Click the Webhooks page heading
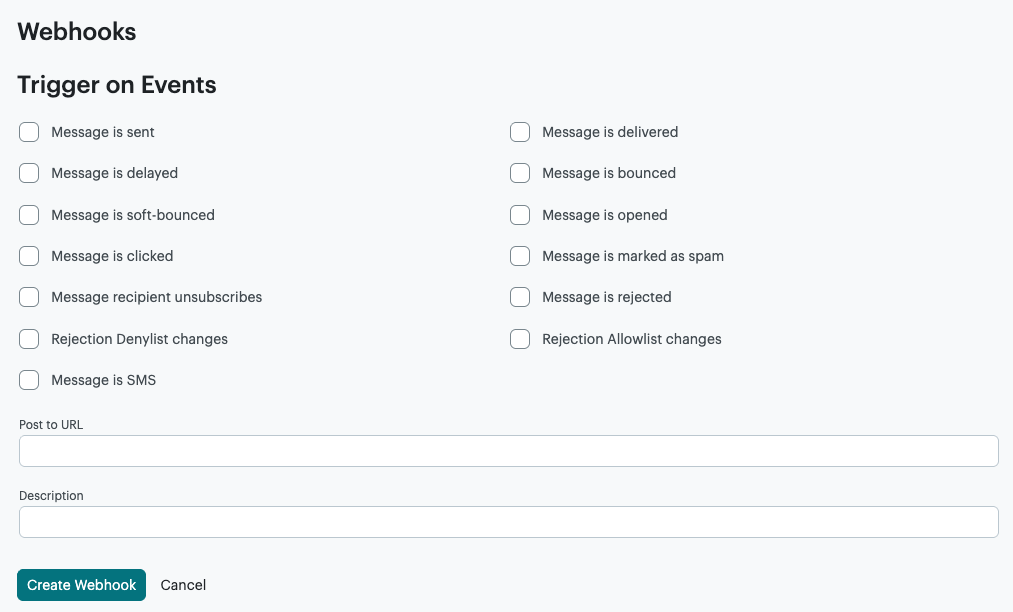This screenshot has width=1013, height=612. pos(76,31)
